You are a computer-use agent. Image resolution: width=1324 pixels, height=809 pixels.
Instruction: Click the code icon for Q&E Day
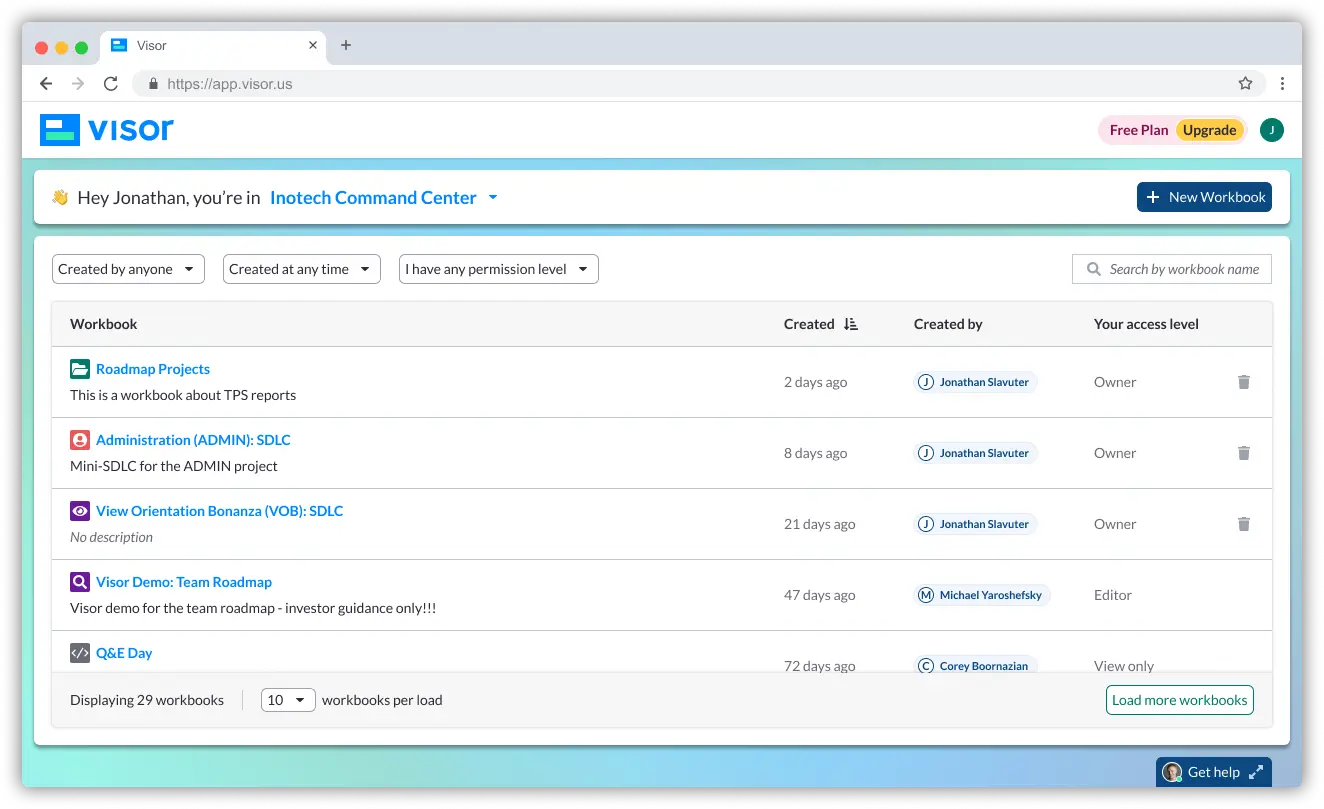click(x=80, y=653)
